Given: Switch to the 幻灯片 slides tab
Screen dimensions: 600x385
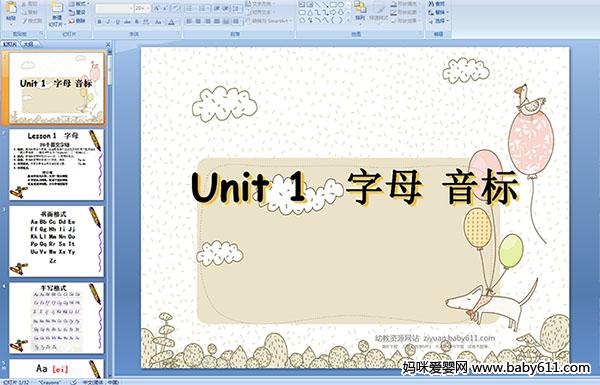Looking at the screenshot, I should [x=10, y=44].
